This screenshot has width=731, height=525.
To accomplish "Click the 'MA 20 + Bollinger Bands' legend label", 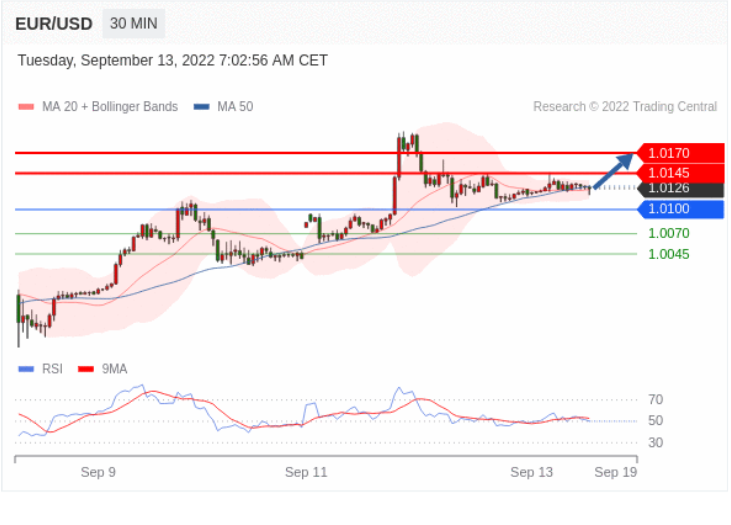I will click(110, 107).
